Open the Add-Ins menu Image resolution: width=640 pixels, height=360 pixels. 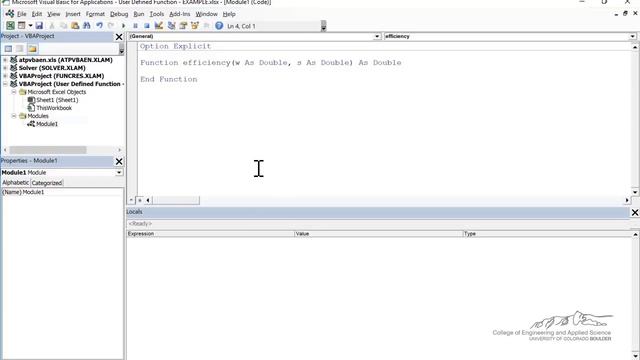(180, 14)
